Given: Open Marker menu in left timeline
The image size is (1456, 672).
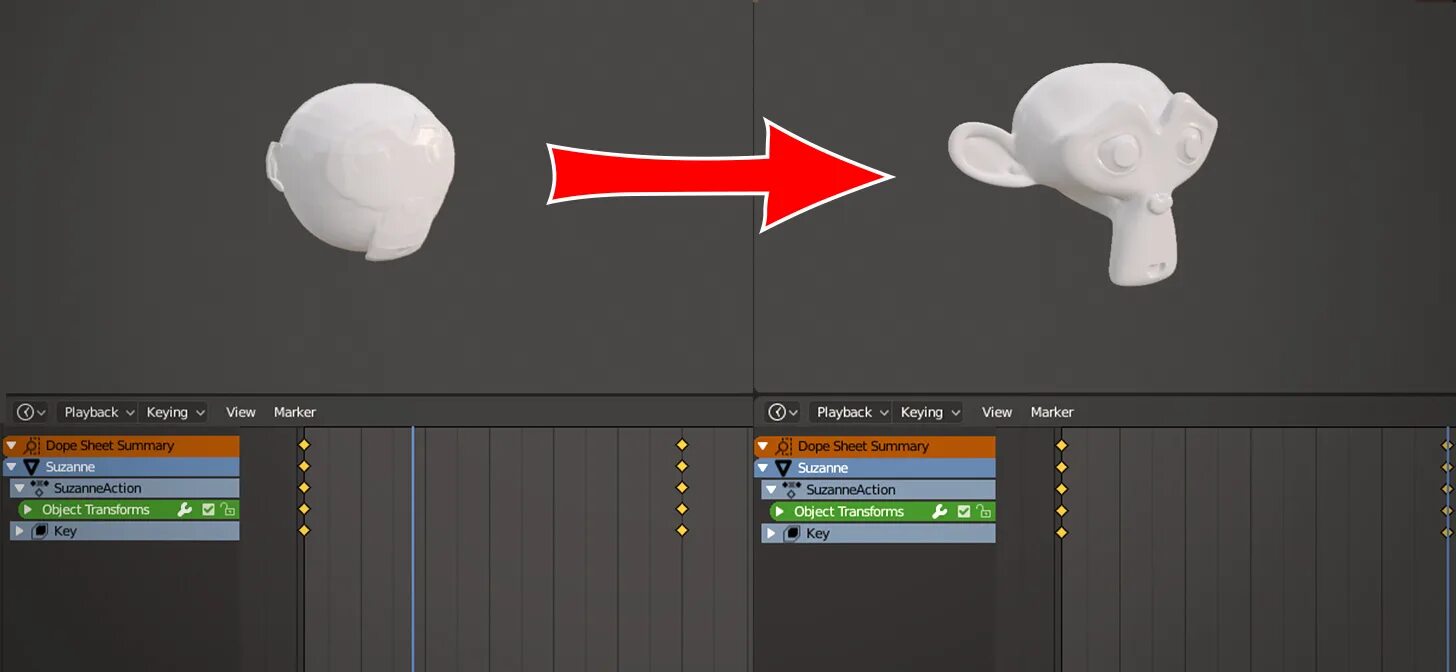Looking at the screenshot, I should tap(295, 412).
